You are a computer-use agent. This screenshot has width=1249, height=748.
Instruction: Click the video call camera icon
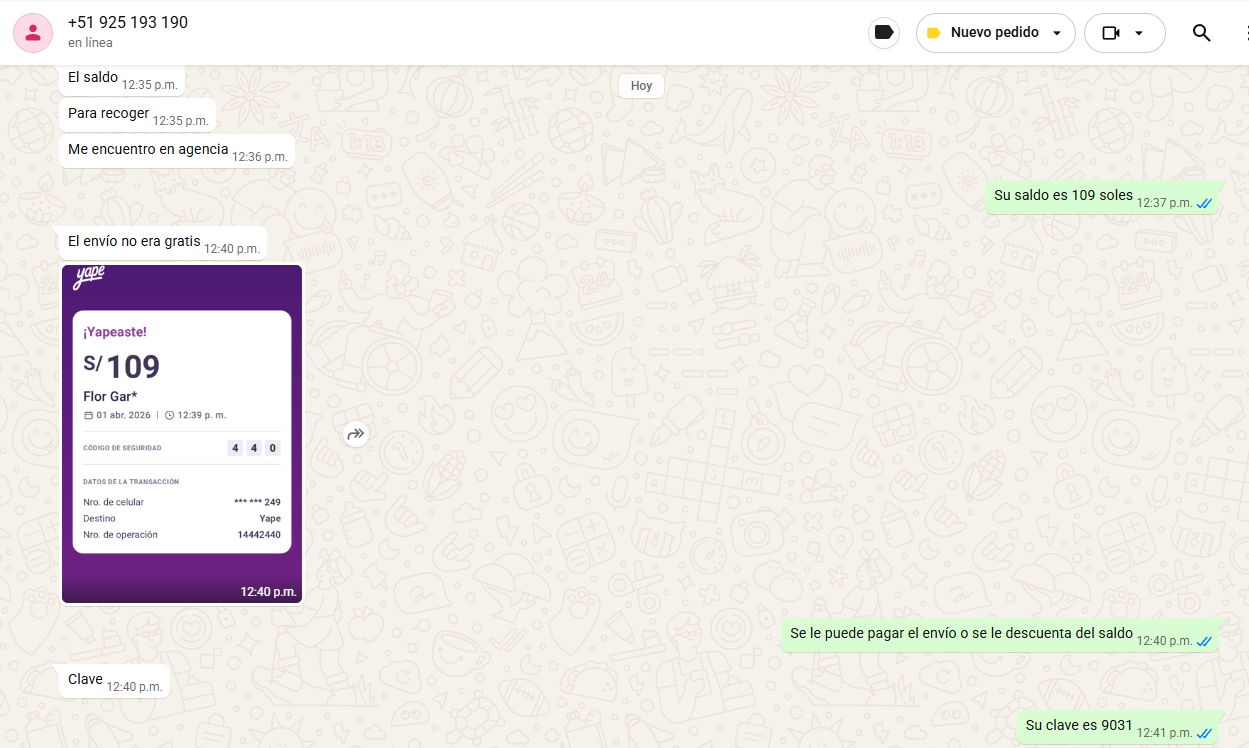1110,33
